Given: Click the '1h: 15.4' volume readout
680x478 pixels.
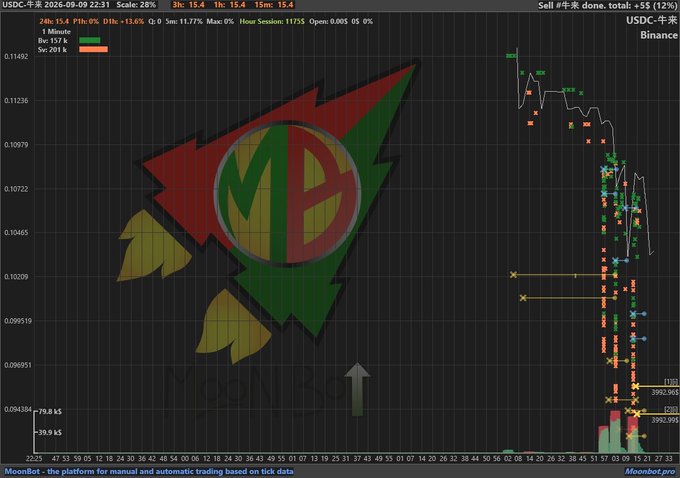Looking at the screenshot, I should point(229,5).
